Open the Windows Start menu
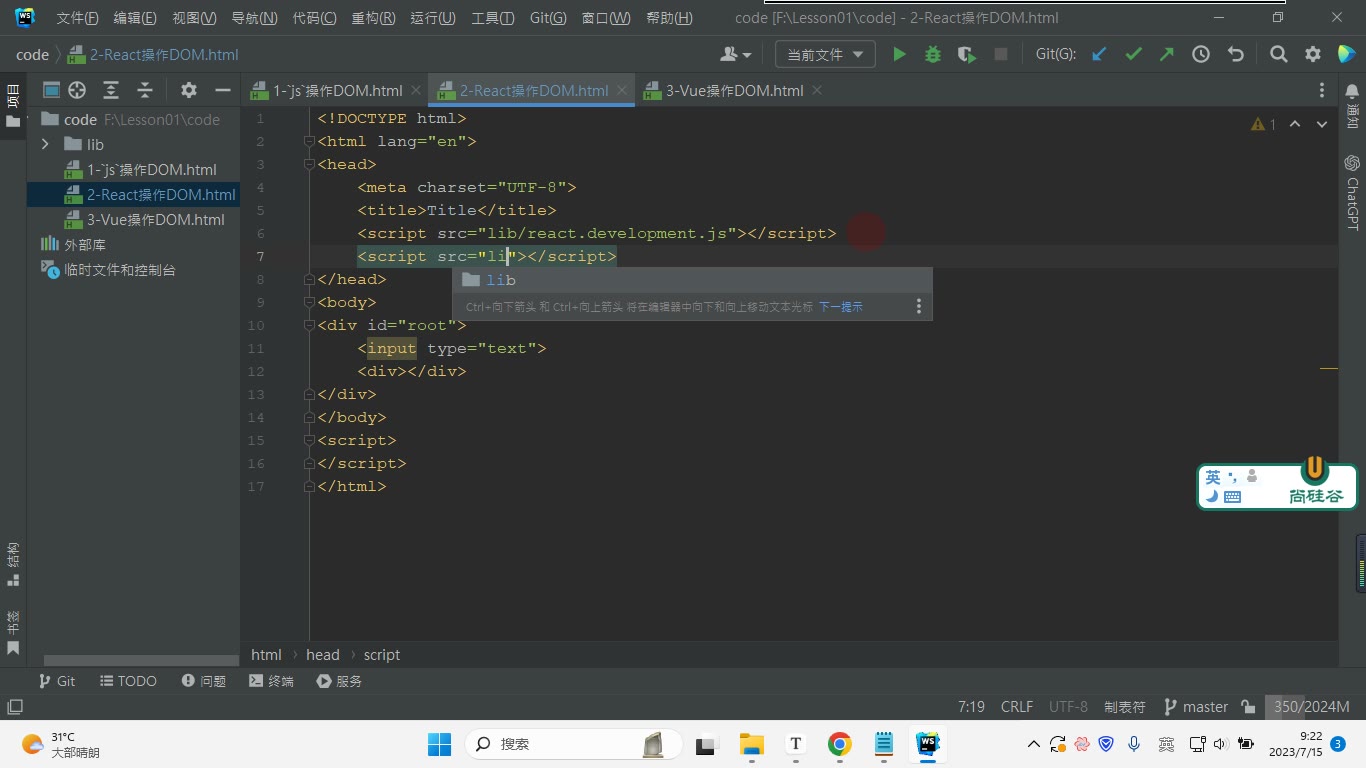The image size is (1366, 768). tap(440, 744)
